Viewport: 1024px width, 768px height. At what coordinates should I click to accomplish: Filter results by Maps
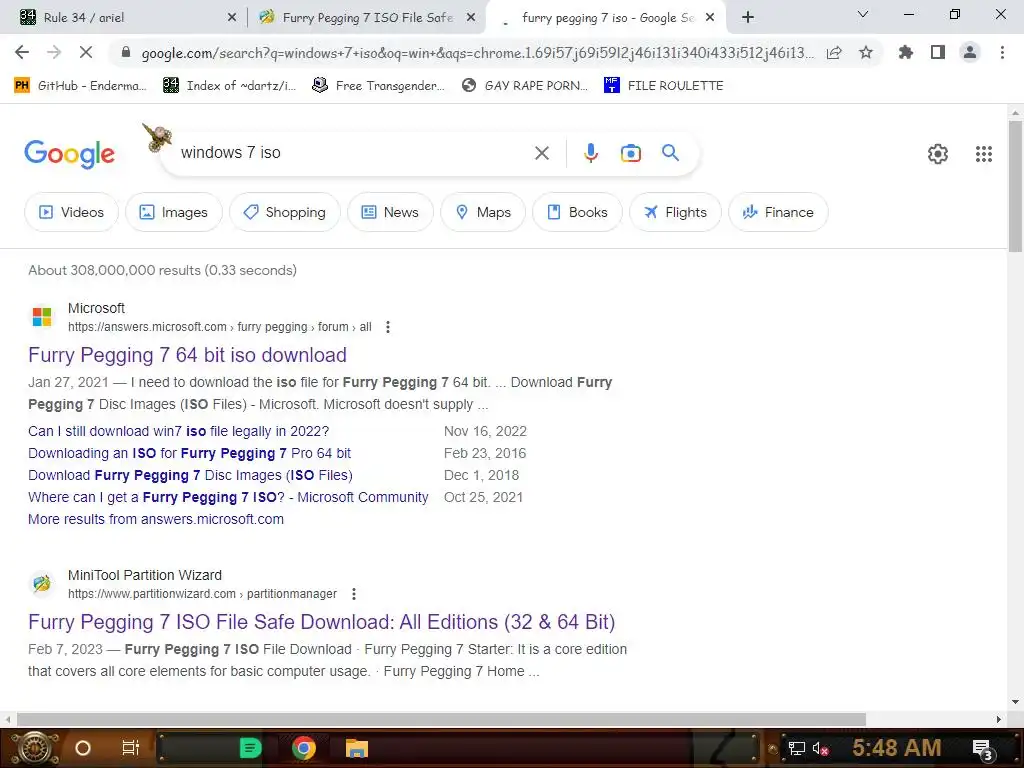click(x=483, y=212)
